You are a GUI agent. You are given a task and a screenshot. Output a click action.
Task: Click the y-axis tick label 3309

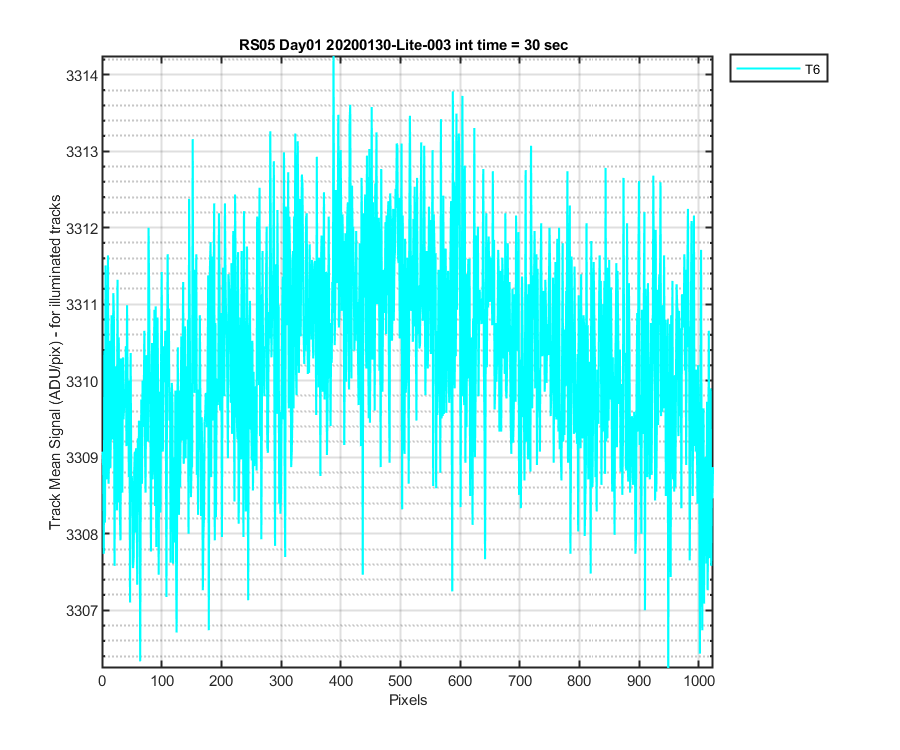82,458
